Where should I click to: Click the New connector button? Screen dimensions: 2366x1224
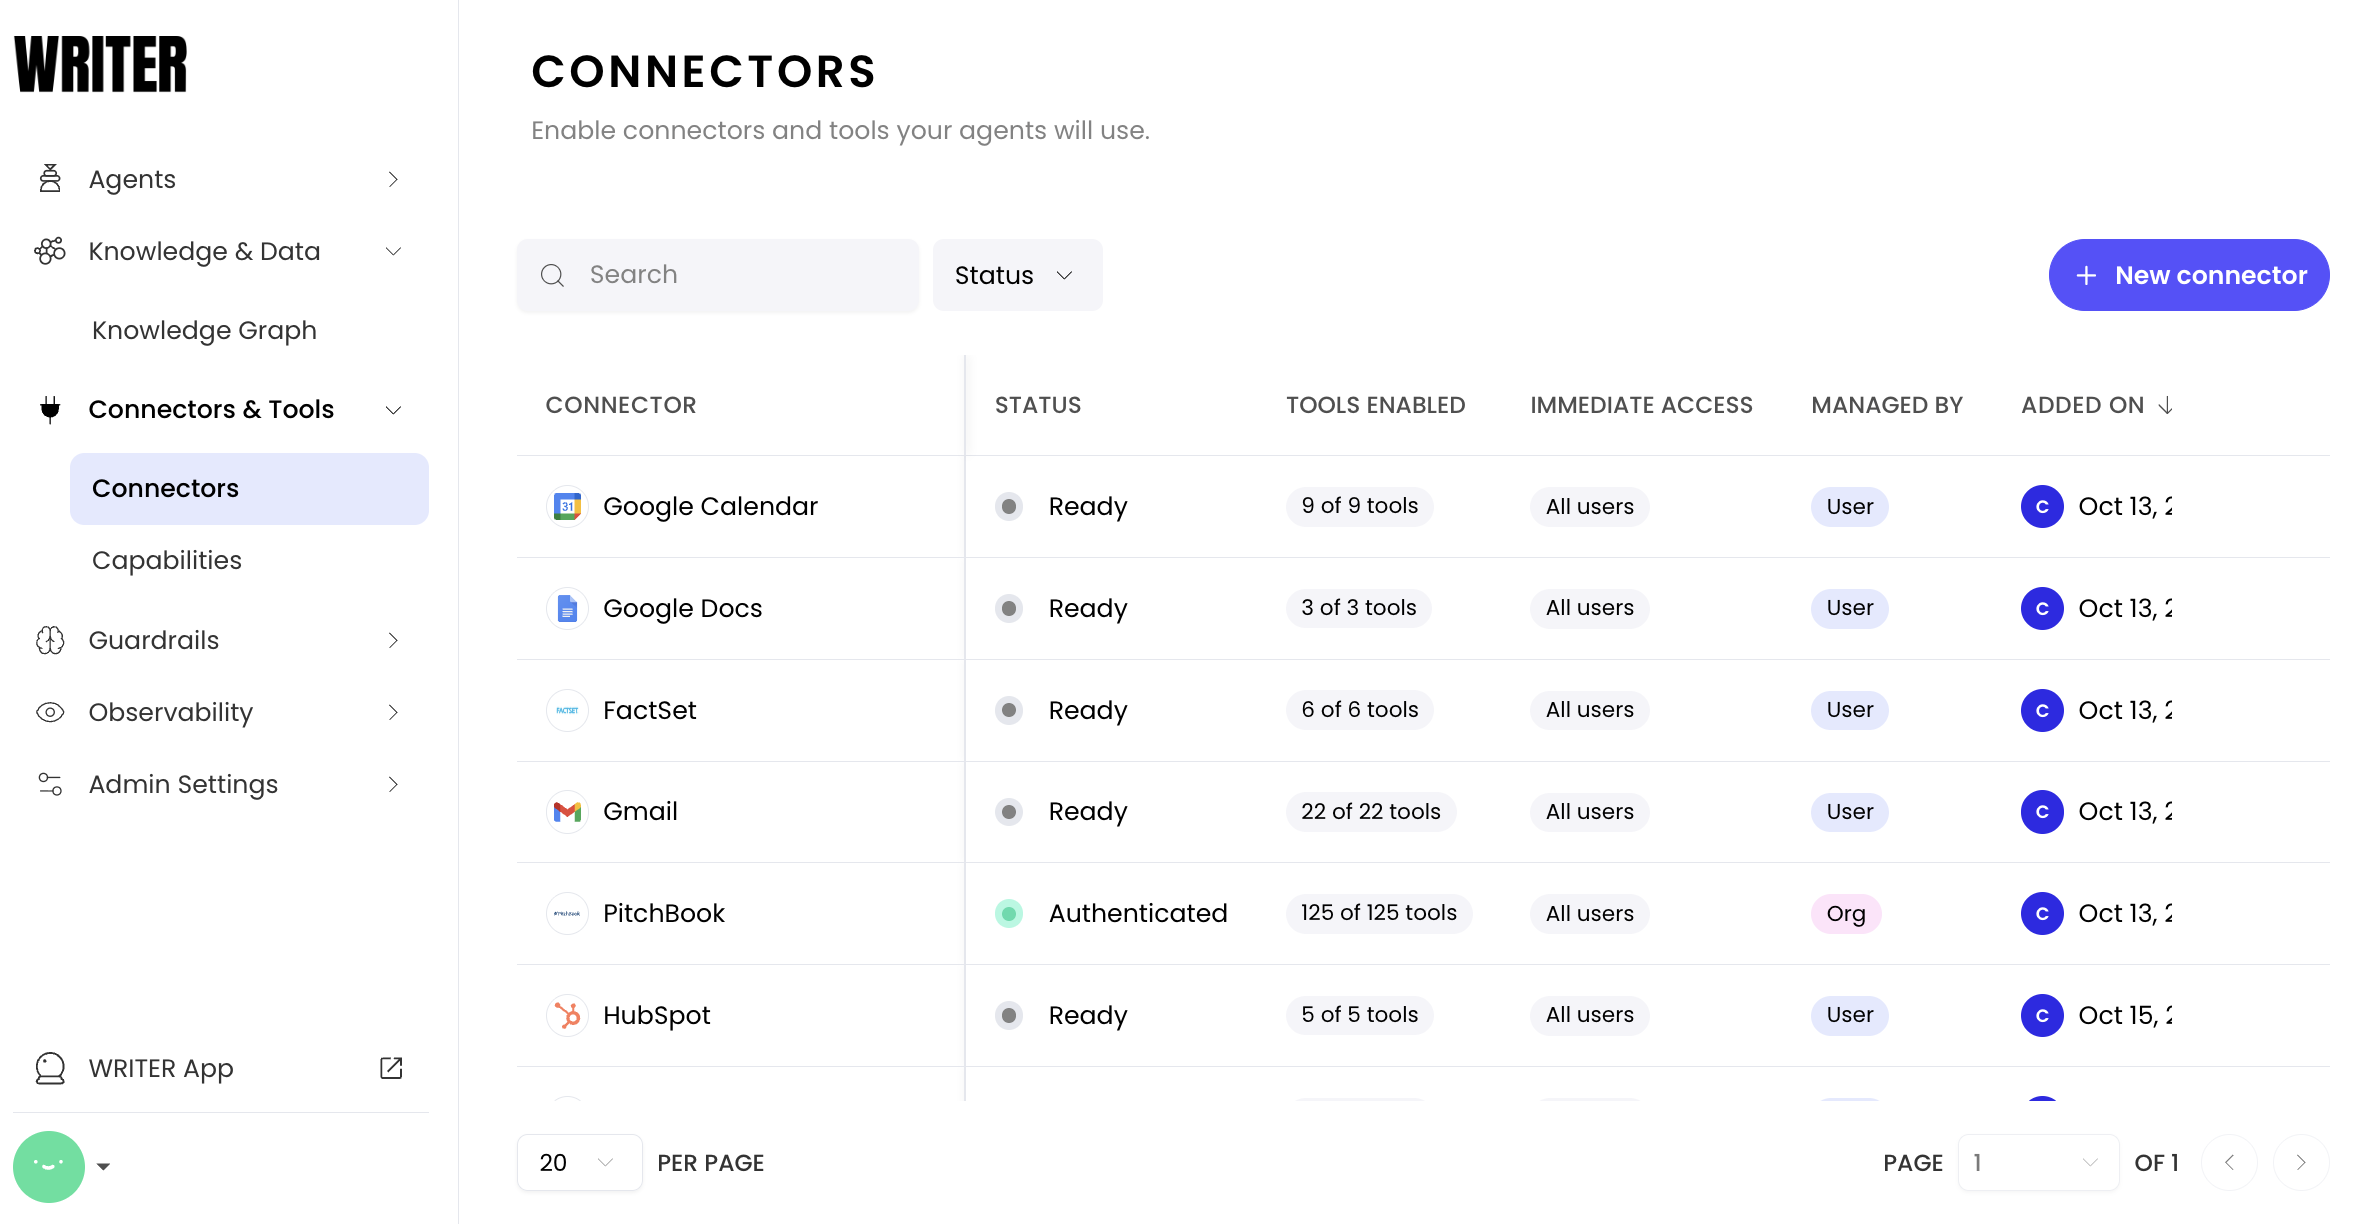coord(2188,275)
